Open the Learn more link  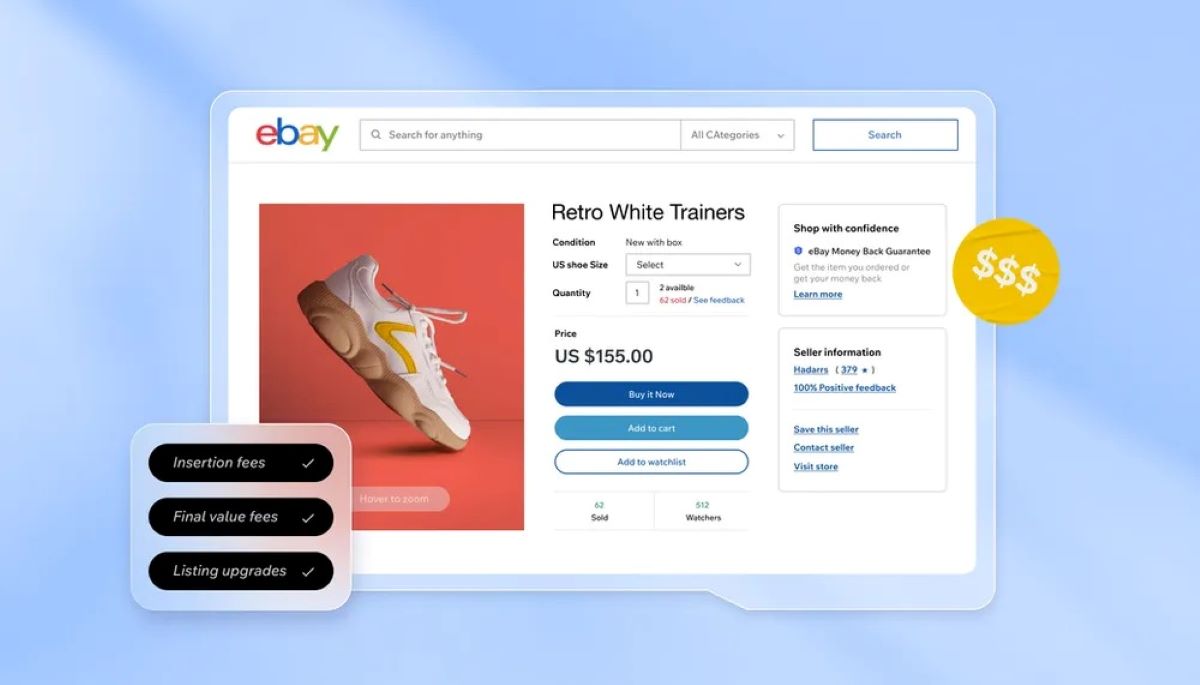pyautogui.click(x=818, y=294)
